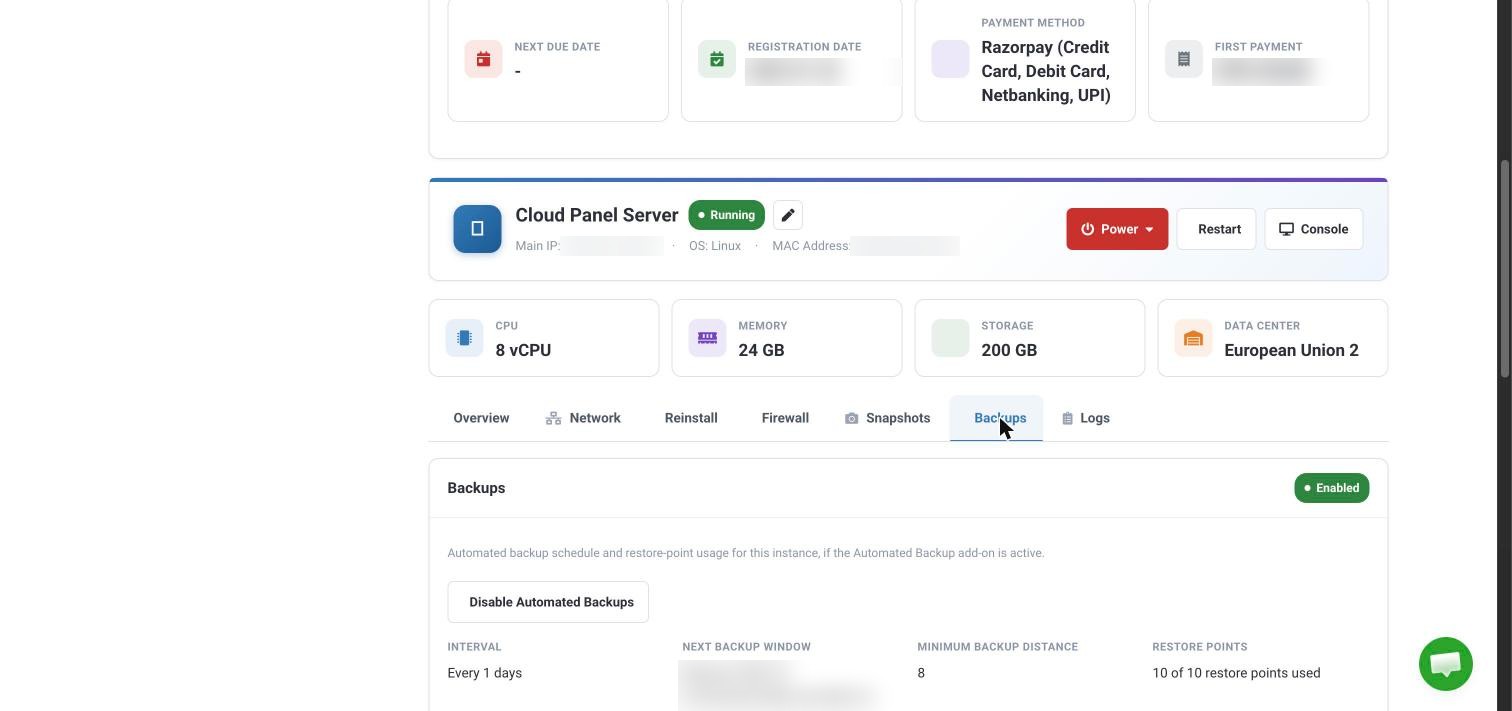Click the Main IP label
This screenshot has width=1512, height=711.
pyautogui.click(x=538, y=246)
